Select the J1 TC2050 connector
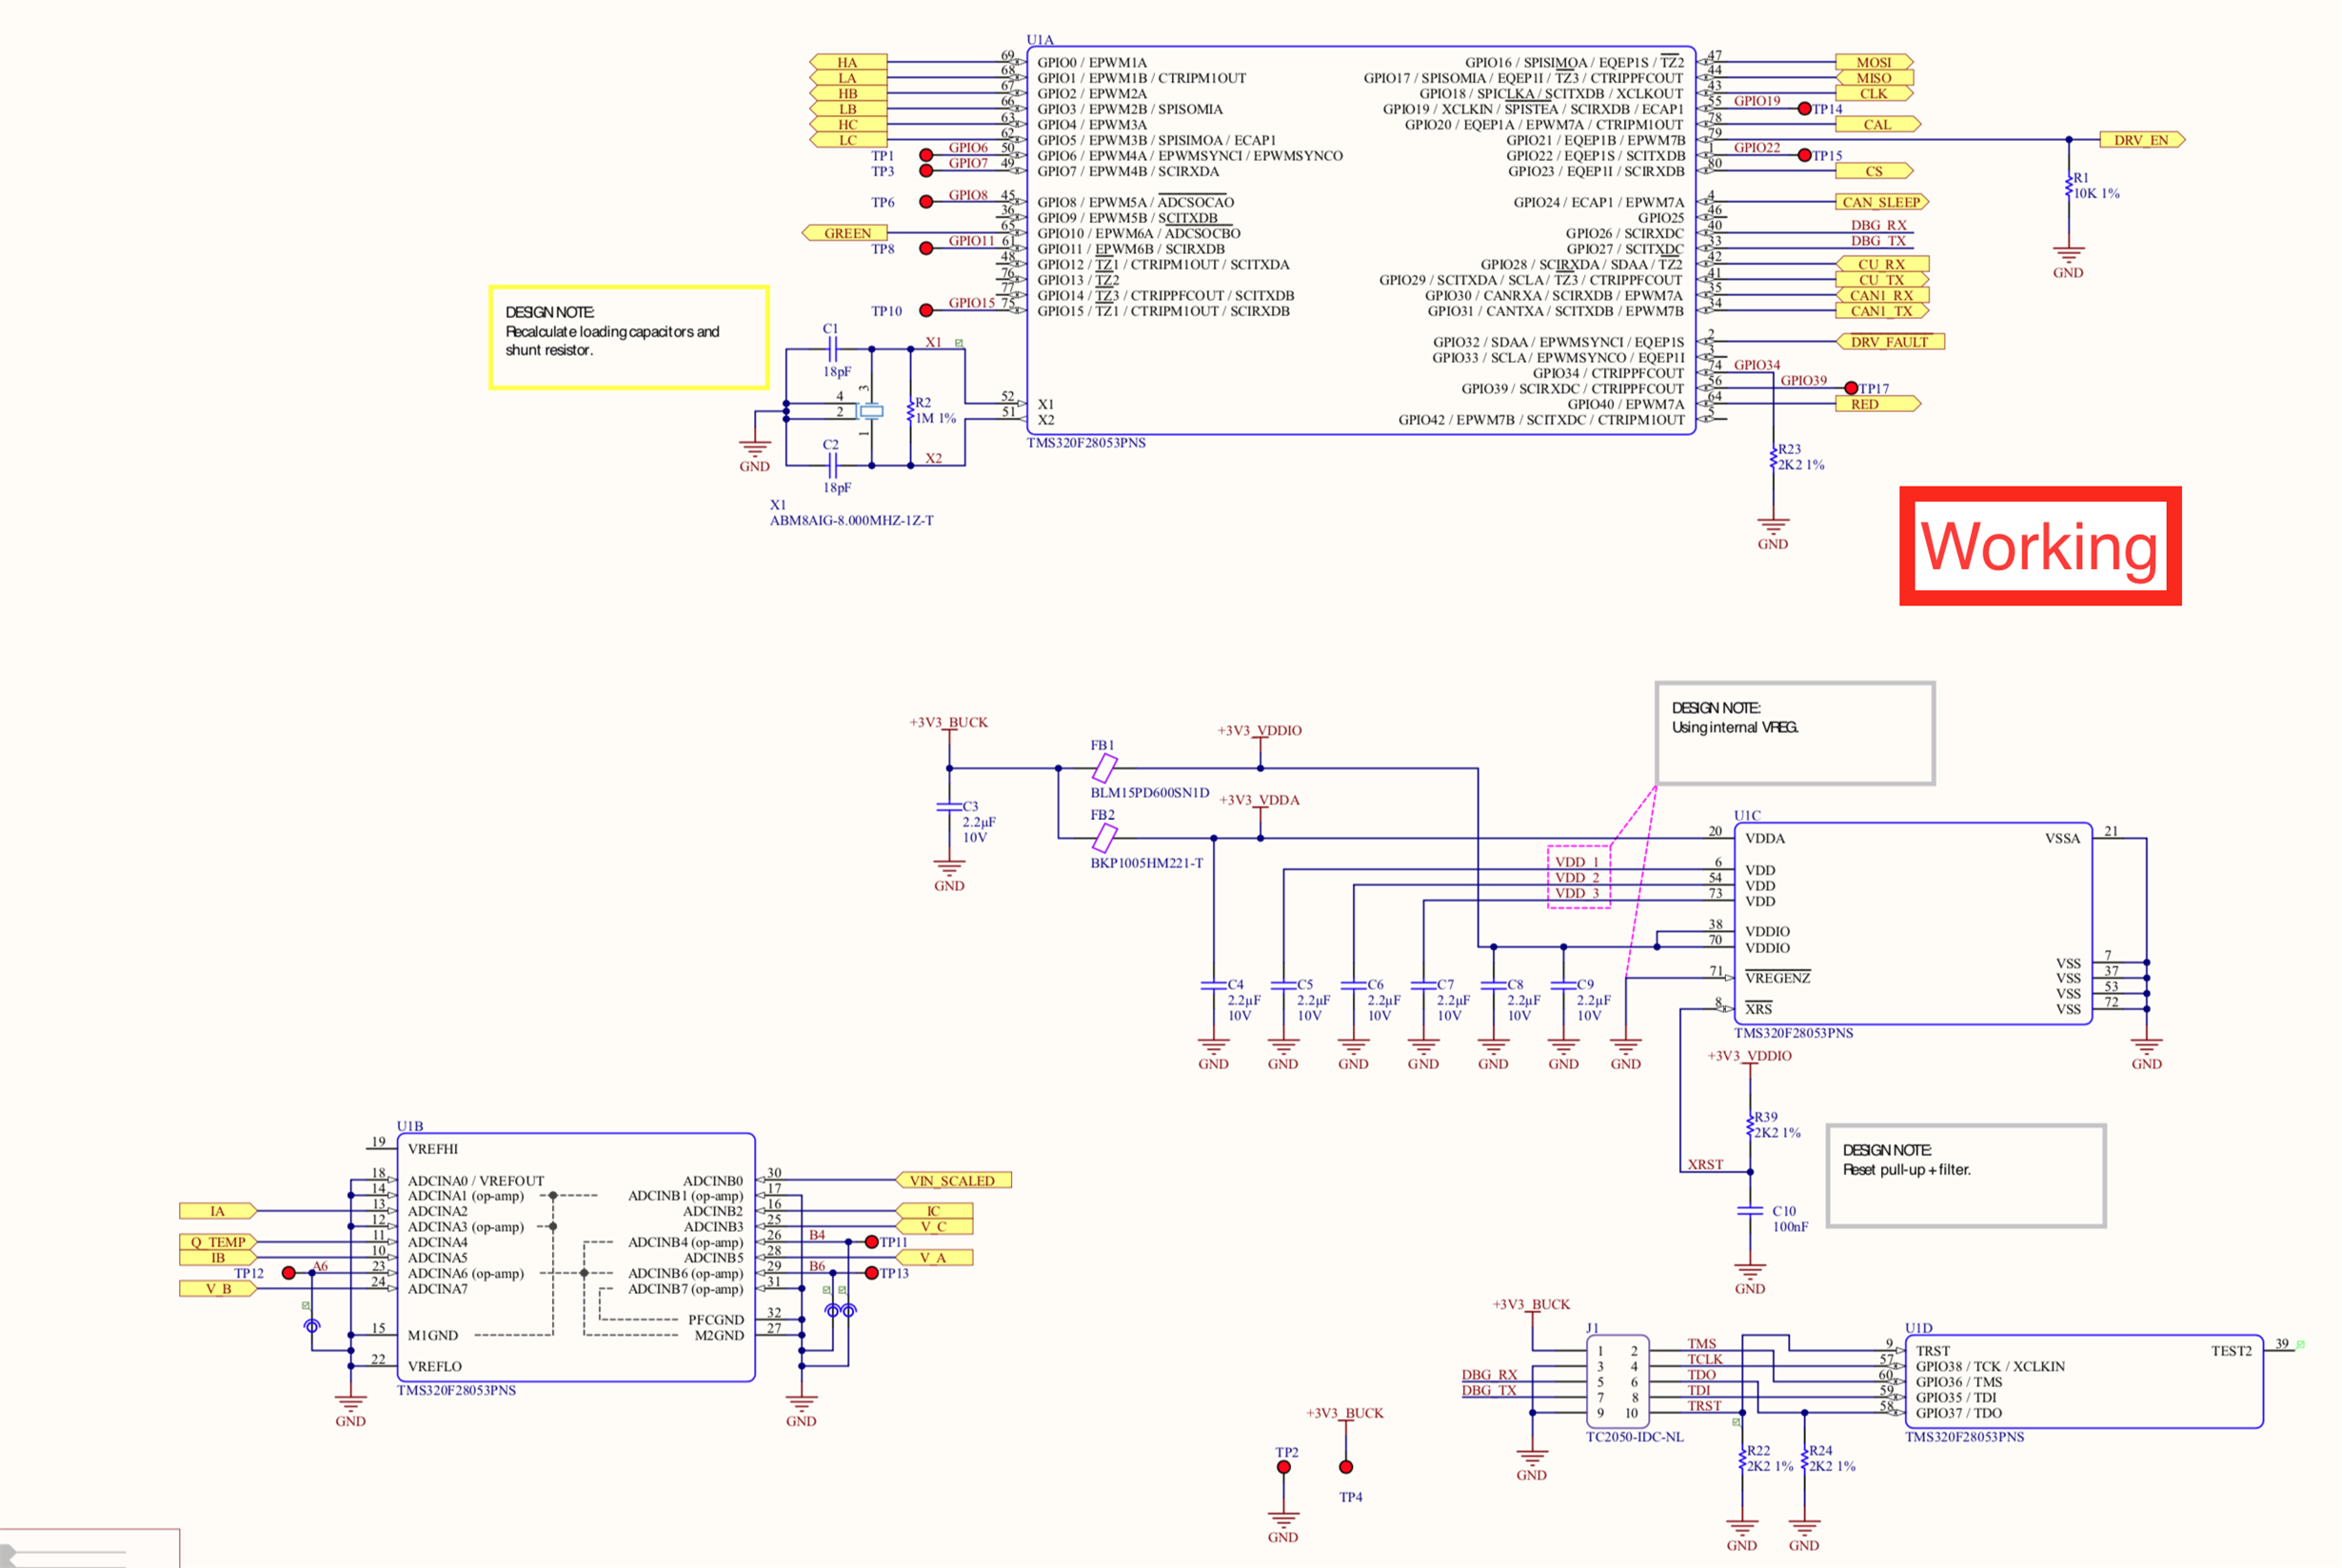Viewport: 2342px width, 1568px height. coord(1618,1381)
